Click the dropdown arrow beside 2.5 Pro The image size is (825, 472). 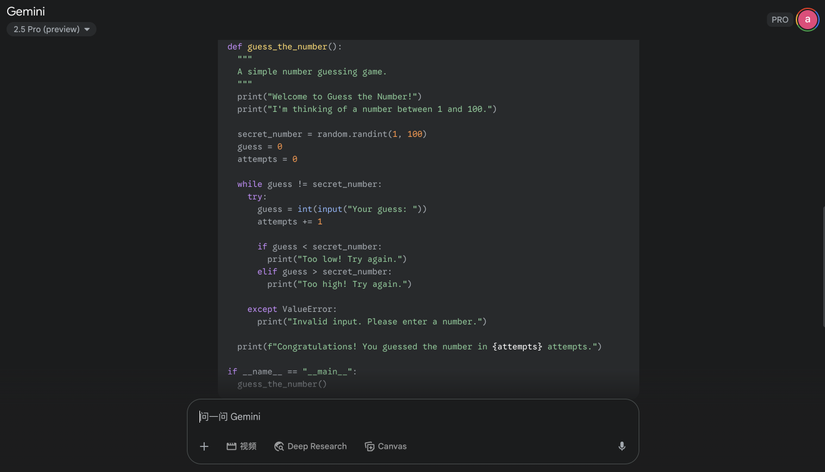(x=87, y=29)
